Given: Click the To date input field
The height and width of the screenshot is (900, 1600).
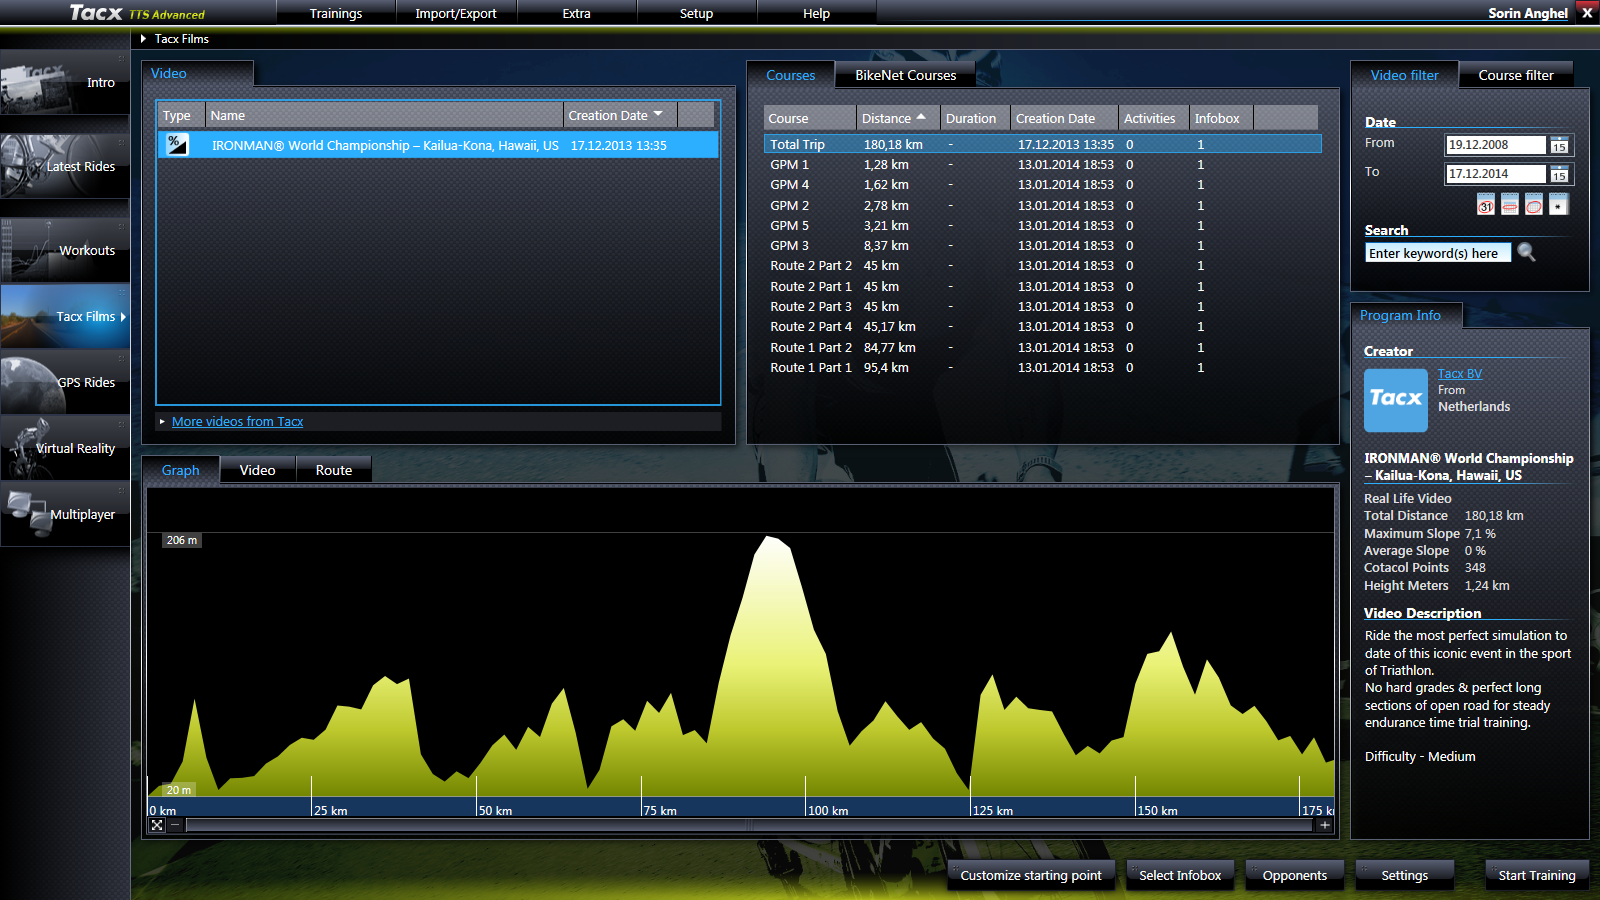Looking at the screenshot, I should 1496,174.
